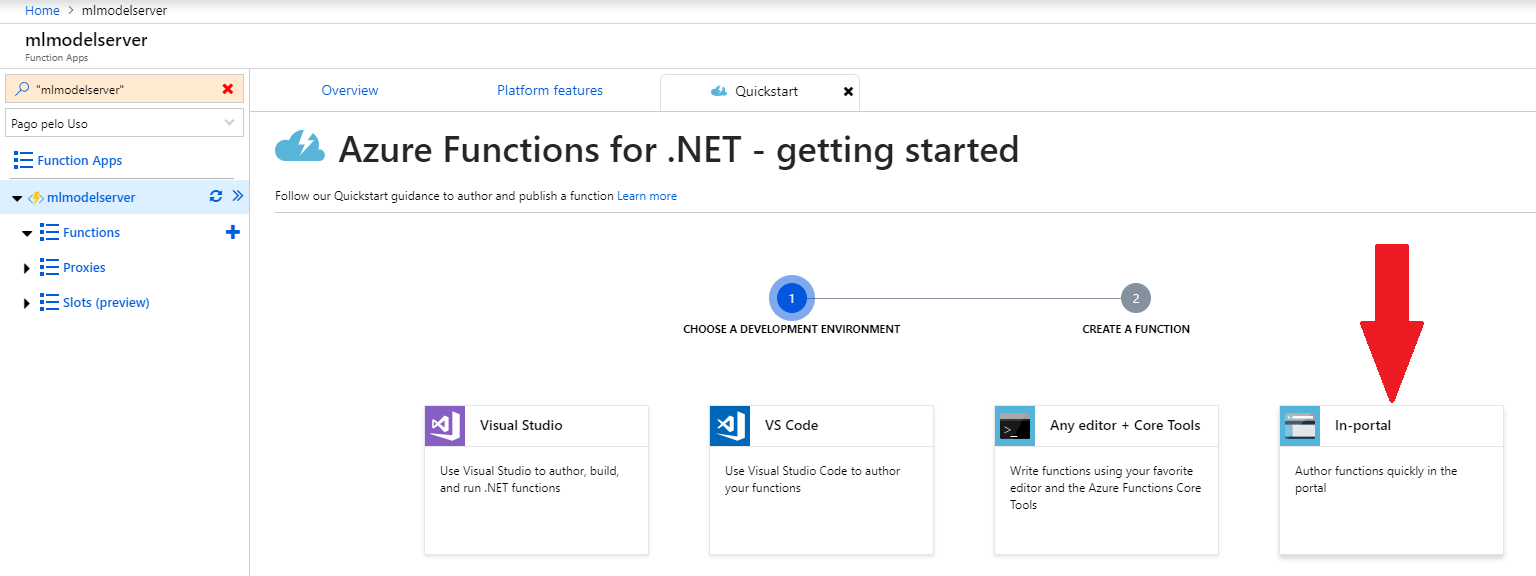This screenshot has width=1536, height=576.
Task: Click the Visual Studio purple icon
Action: pos(444,426)
